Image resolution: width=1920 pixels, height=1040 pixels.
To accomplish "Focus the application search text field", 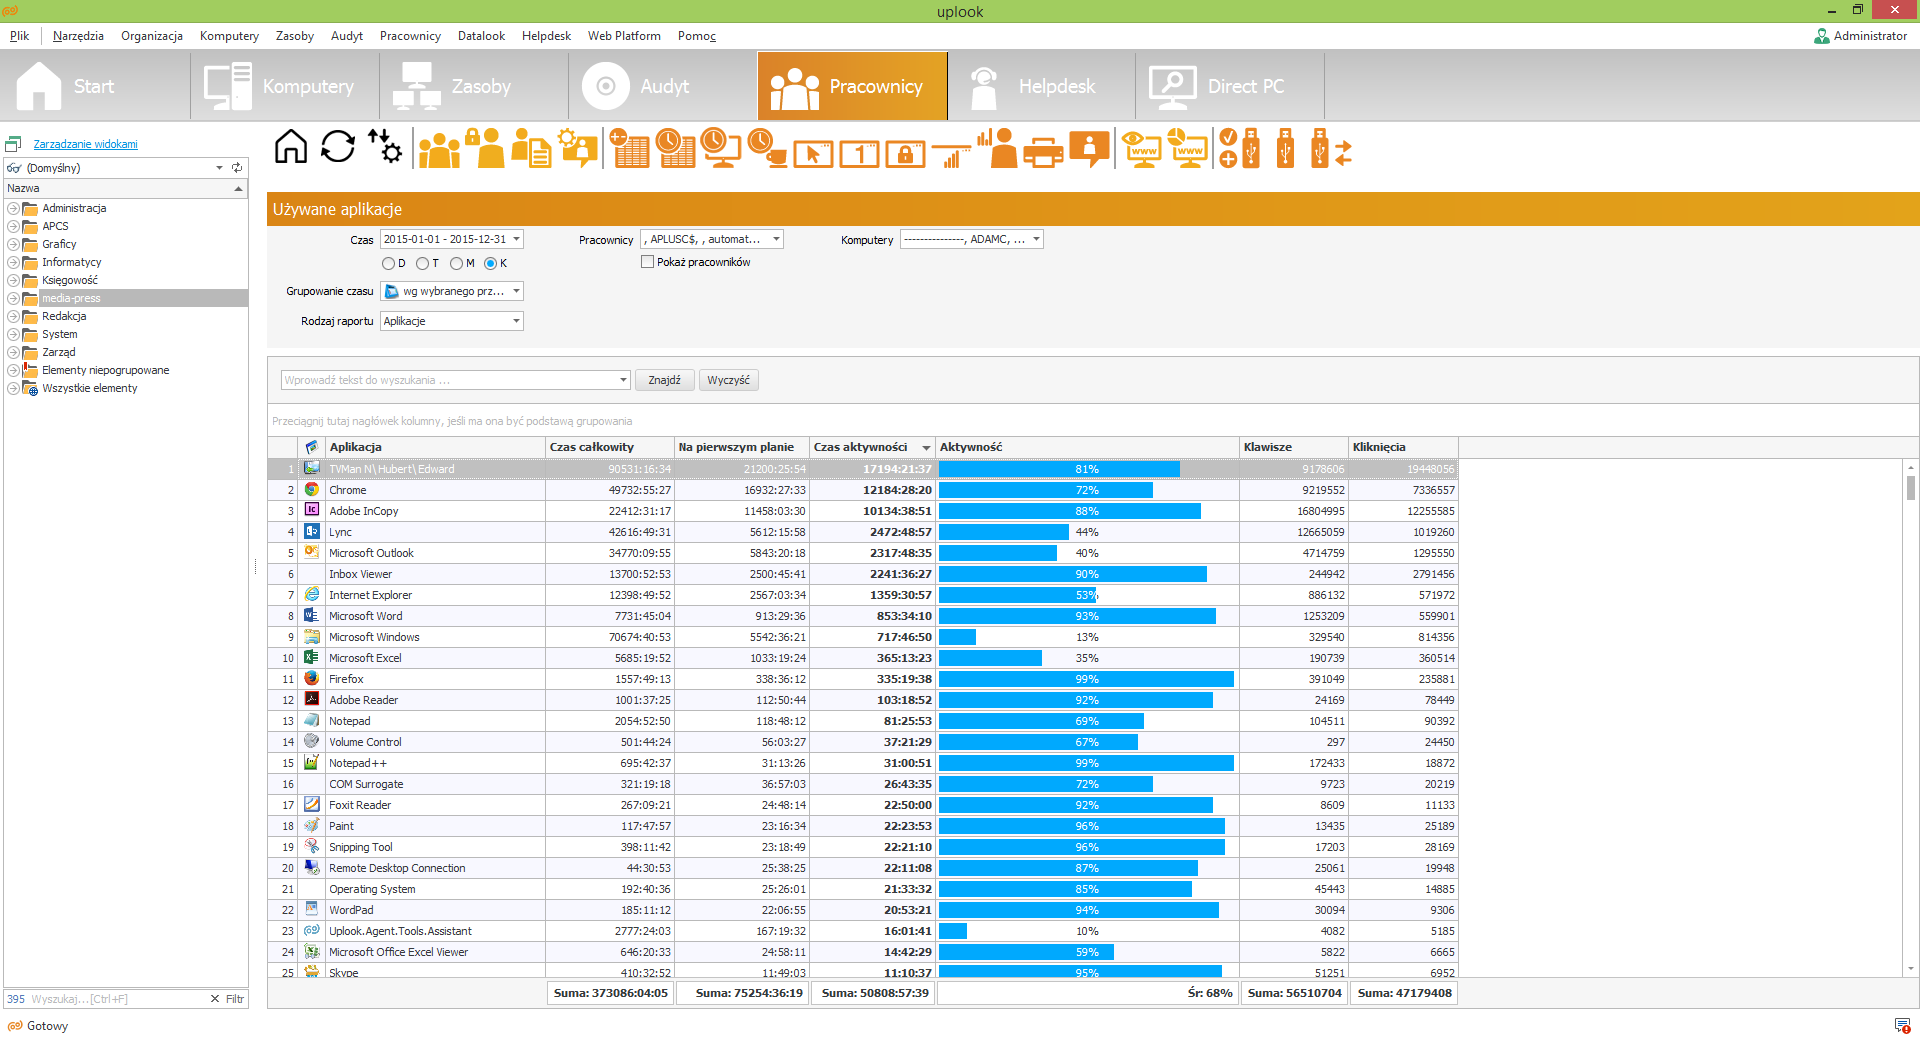I will 448,380.
